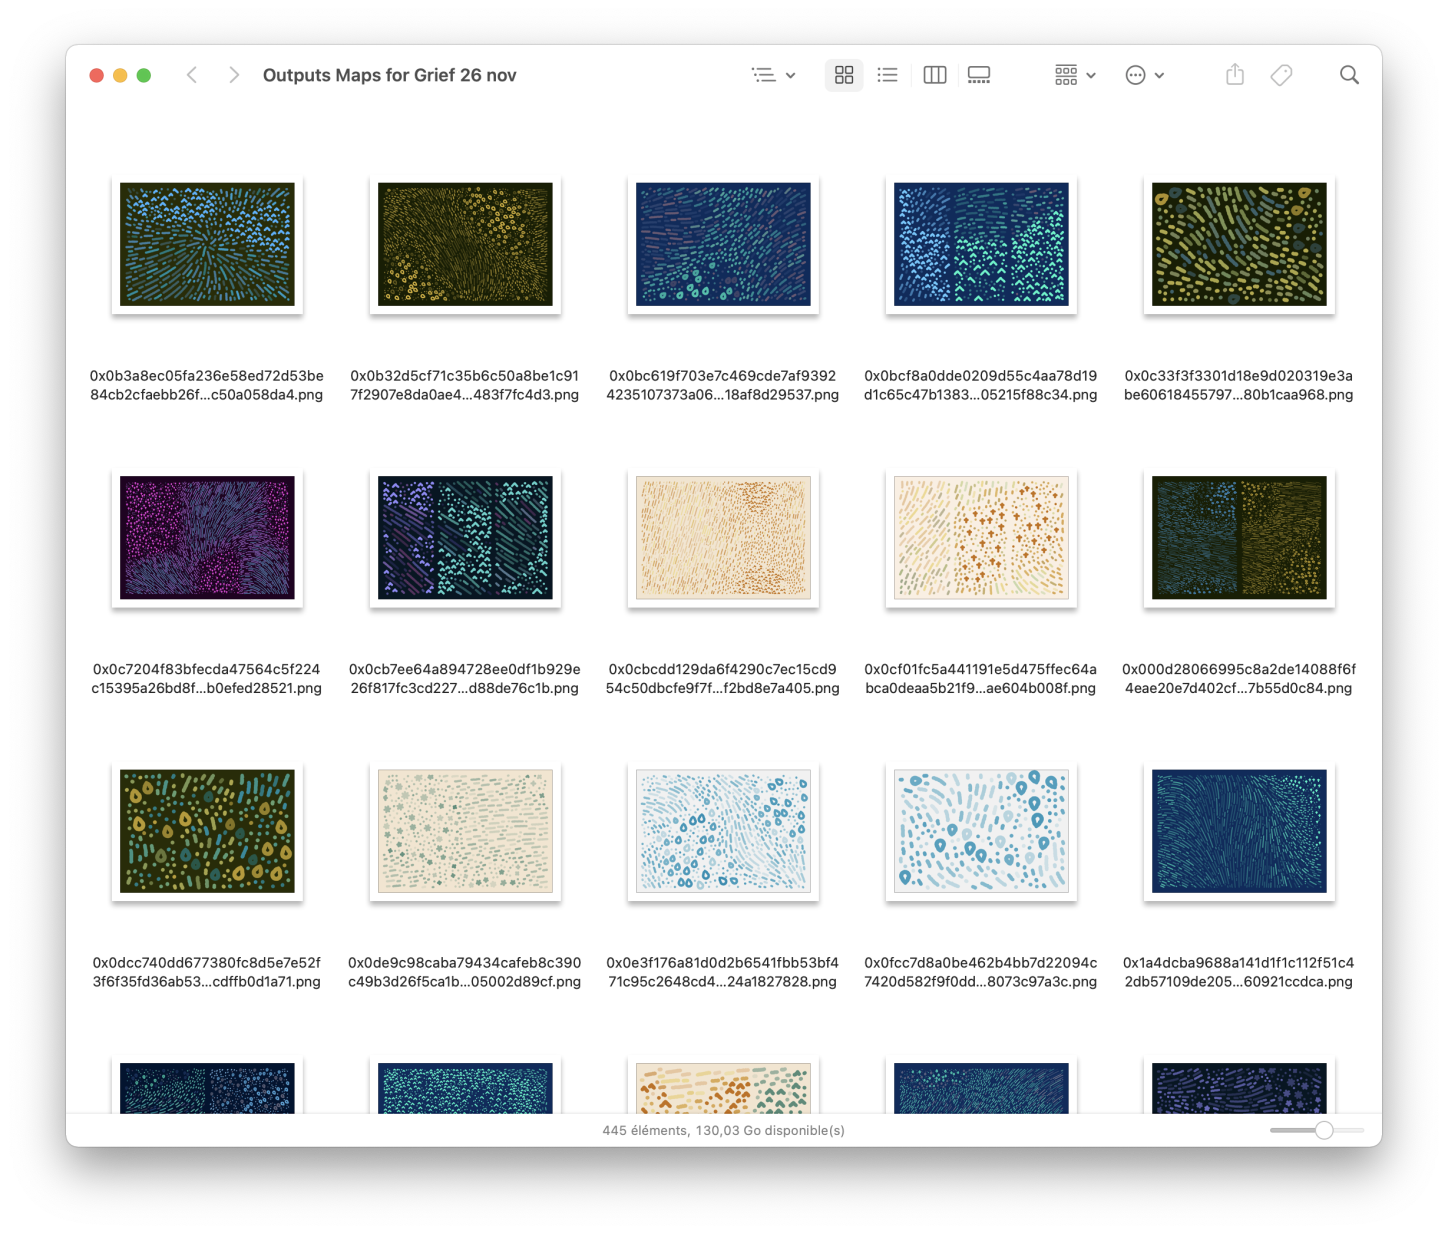Open the More actions ellipsis menu

tap(1144, 75)
